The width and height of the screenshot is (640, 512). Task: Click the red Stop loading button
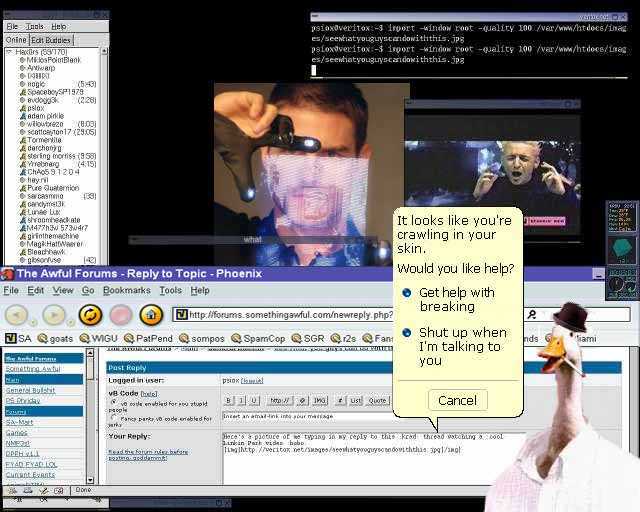coord(120,315)
